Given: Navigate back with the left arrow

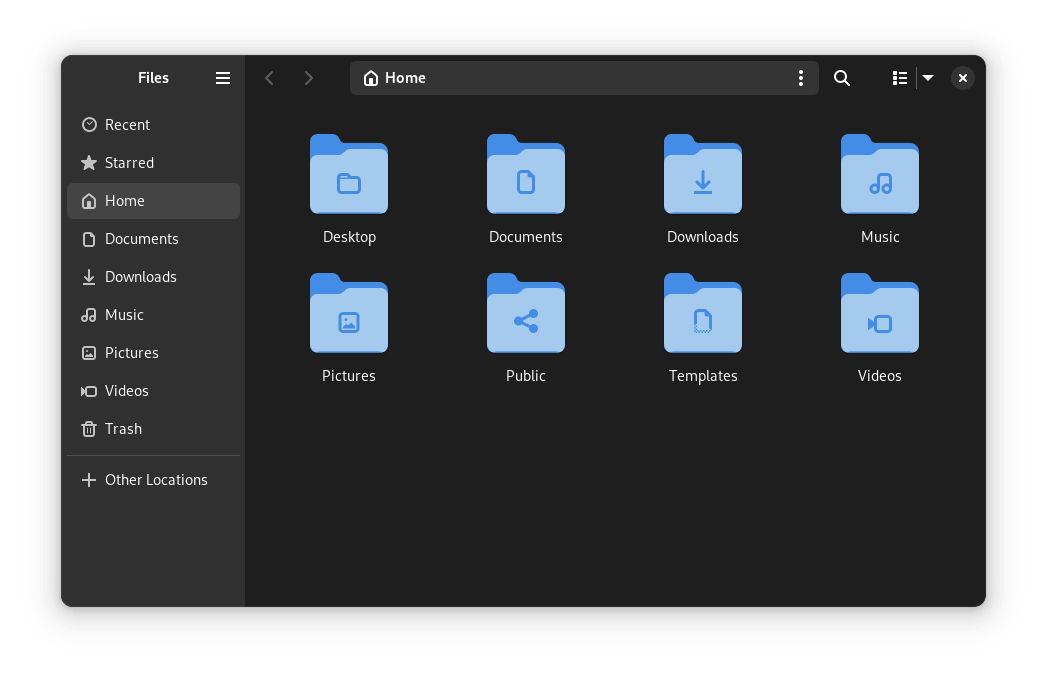Looking at the screenshot, I should click(x=269, y=78).
